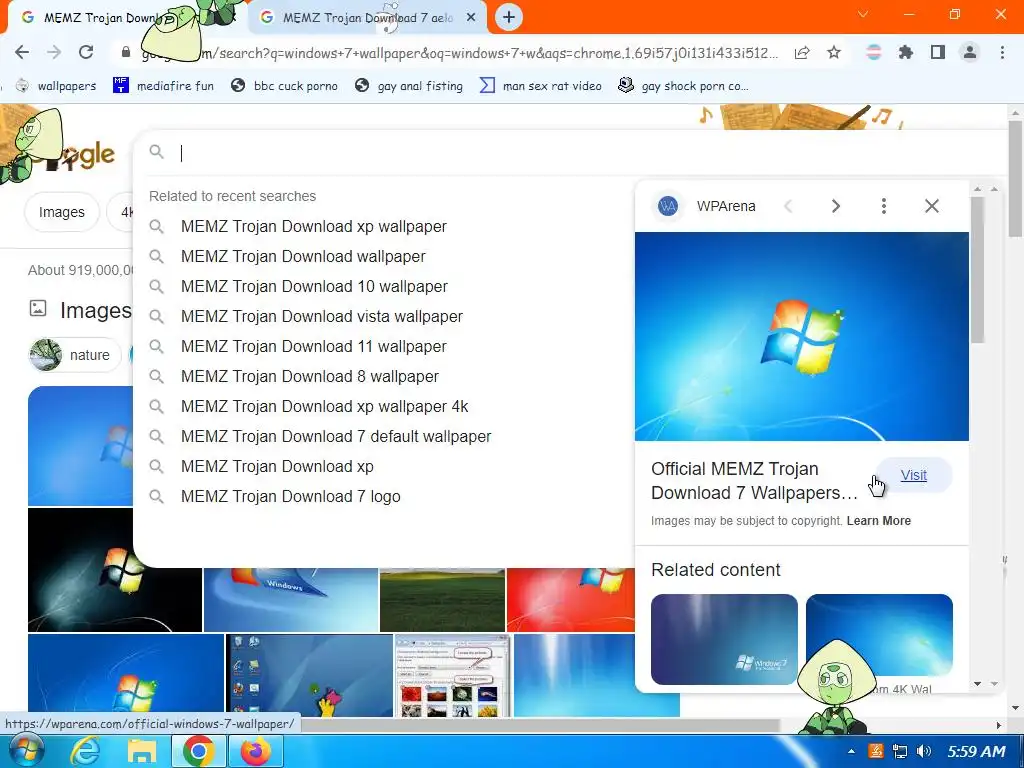
Task: Launch Internet Explorer from the taskbar
Action: point(85,752)
